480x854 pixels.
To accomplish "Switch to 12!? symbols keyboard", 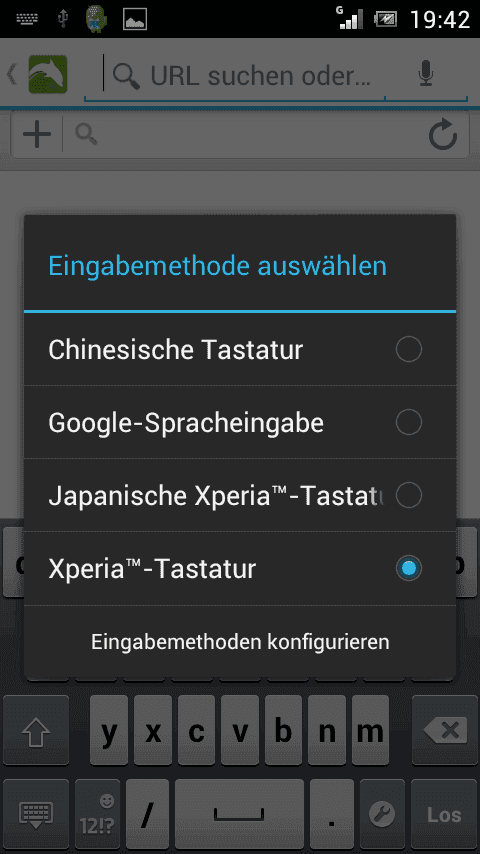I will point(97,815).
